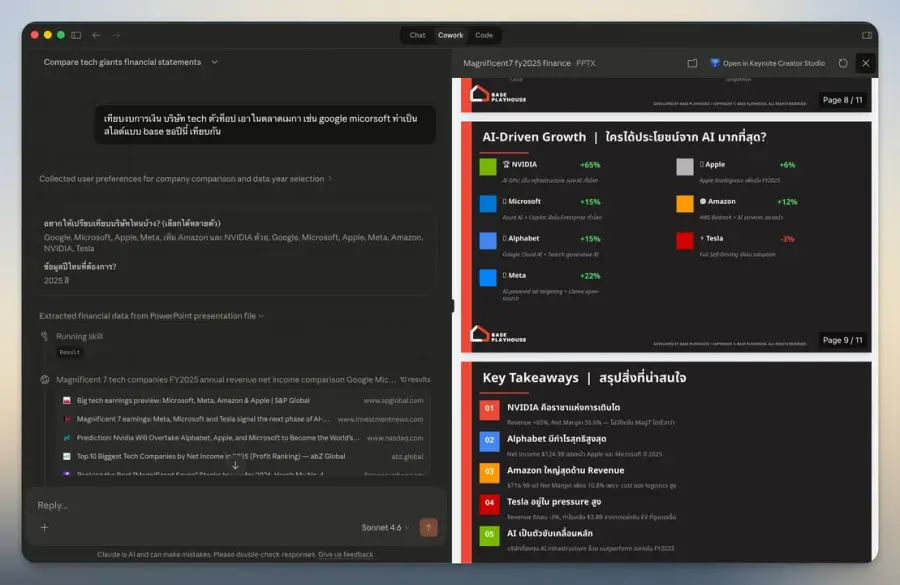The image size is (900, 585).
Task: Click takeaway 05 AI green badge
Action: coord(489,534)
